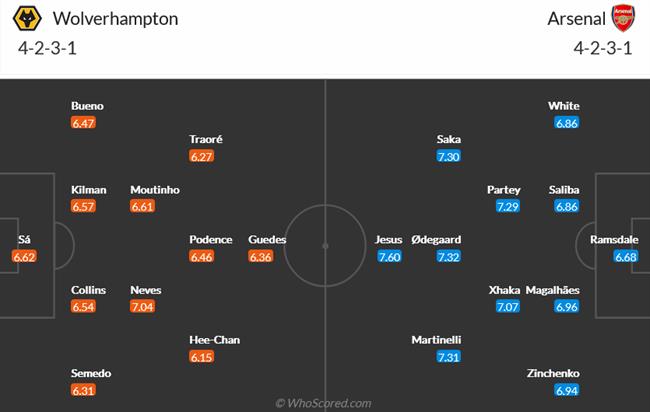
Task: Select Jesus's 7.60 rating badge
Action: tap(390, 257)
